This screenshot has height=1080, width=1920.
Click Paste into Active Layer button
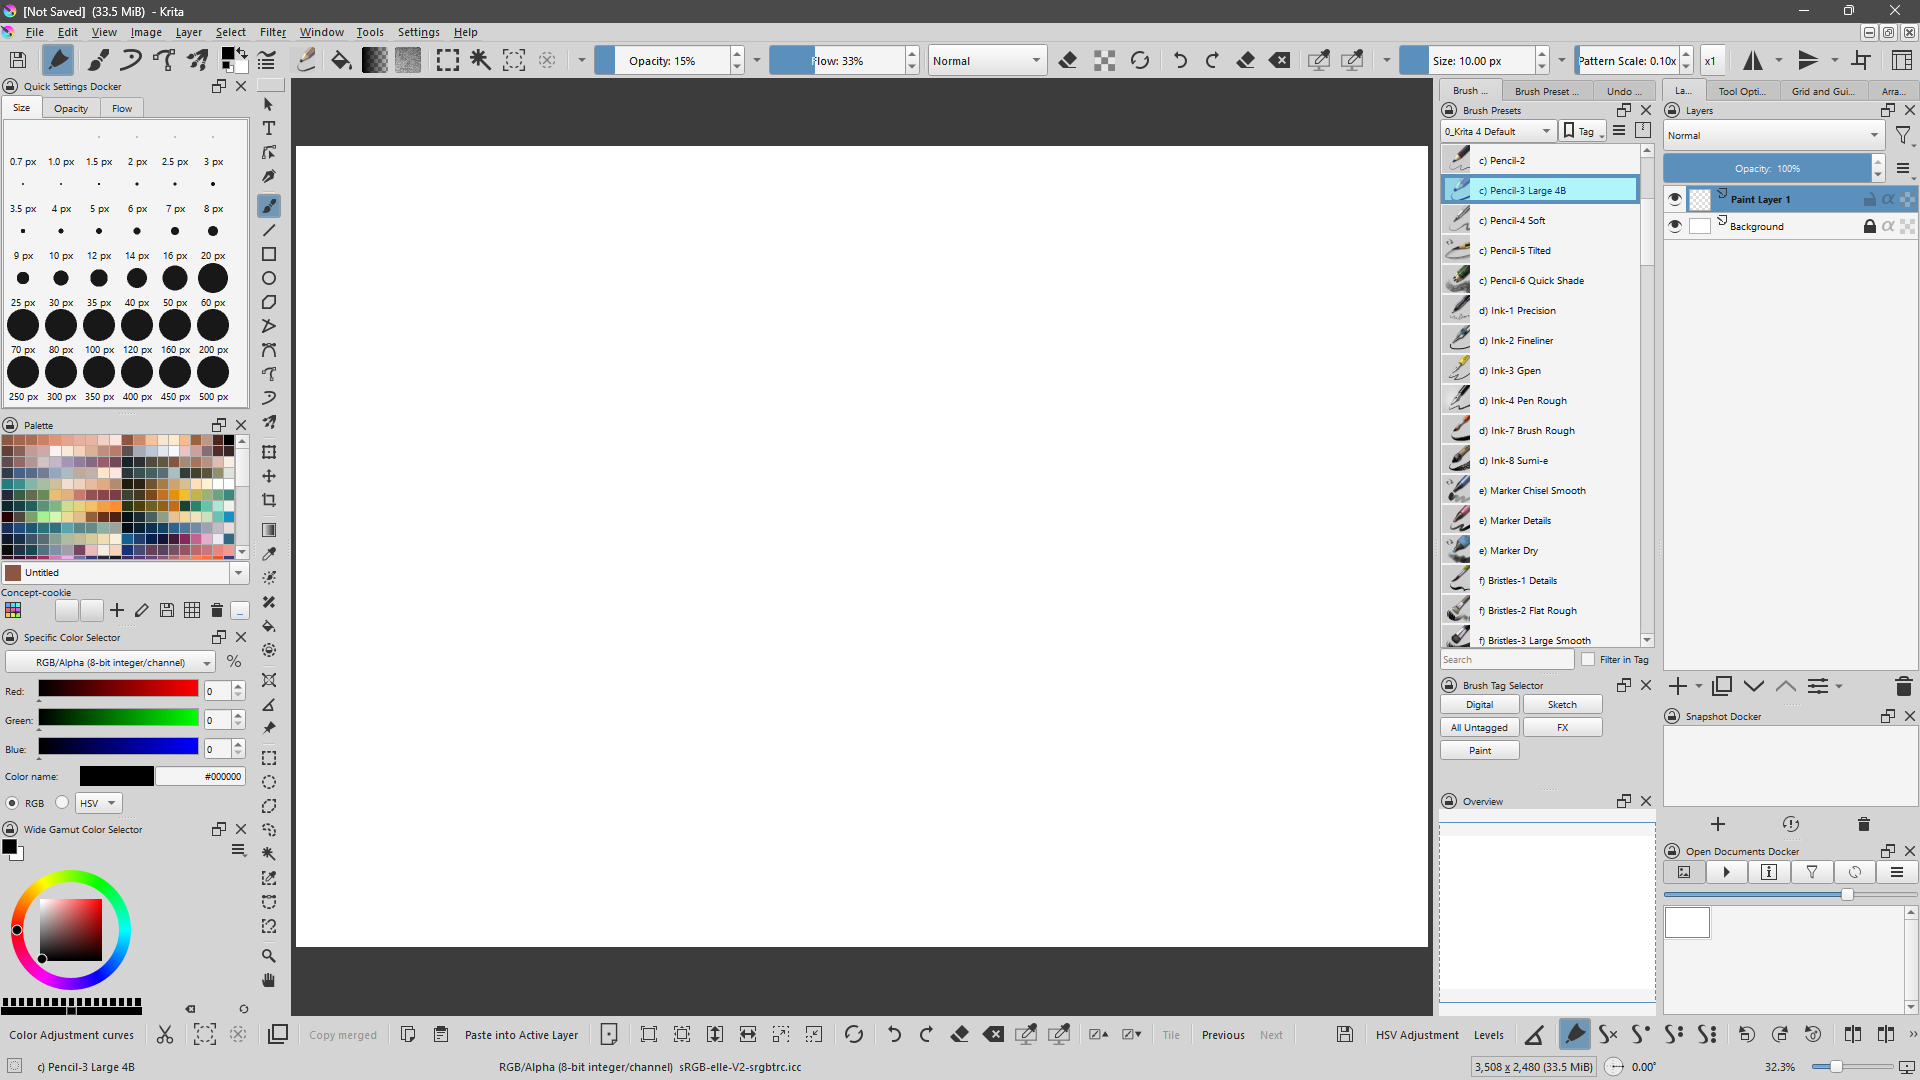(521, 1035)
